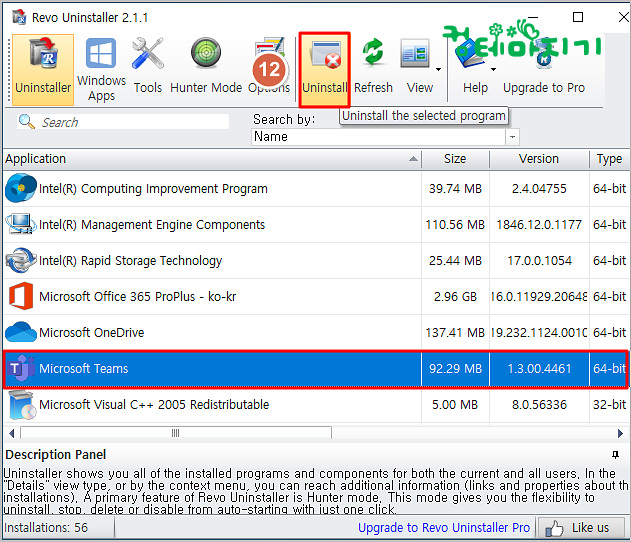Screen dimensions: 631x542
Task: Sort by the Version column header
Action: (x=539, y=159)
